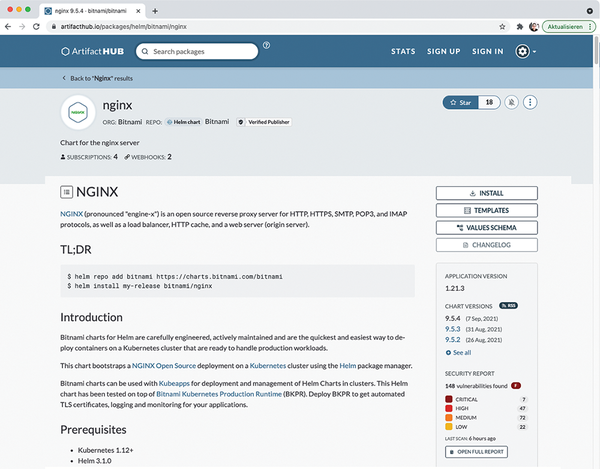Image resolution: width=600 pixels, height=469 pixels.
Task: Open the STATS page
Action: [403, 51]
